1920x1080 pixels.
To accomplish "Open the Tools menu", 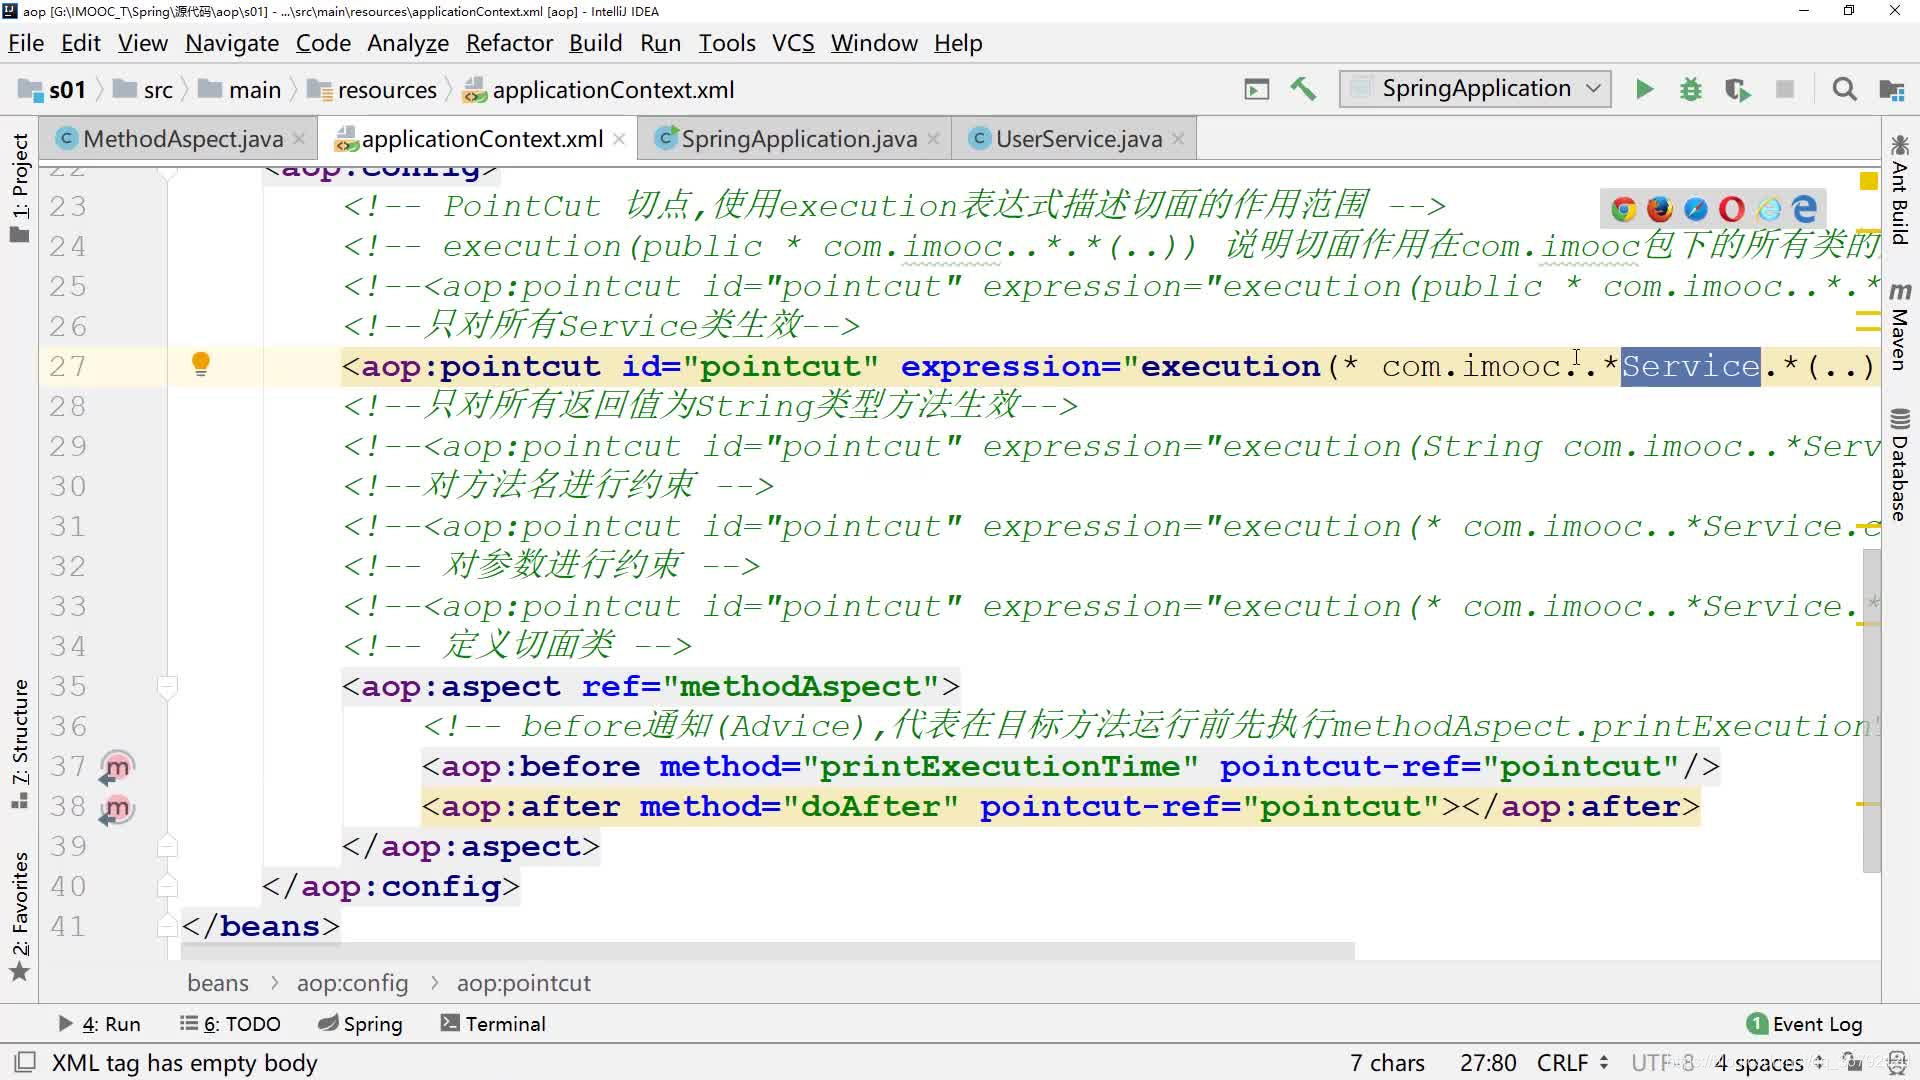I will 727,43.
